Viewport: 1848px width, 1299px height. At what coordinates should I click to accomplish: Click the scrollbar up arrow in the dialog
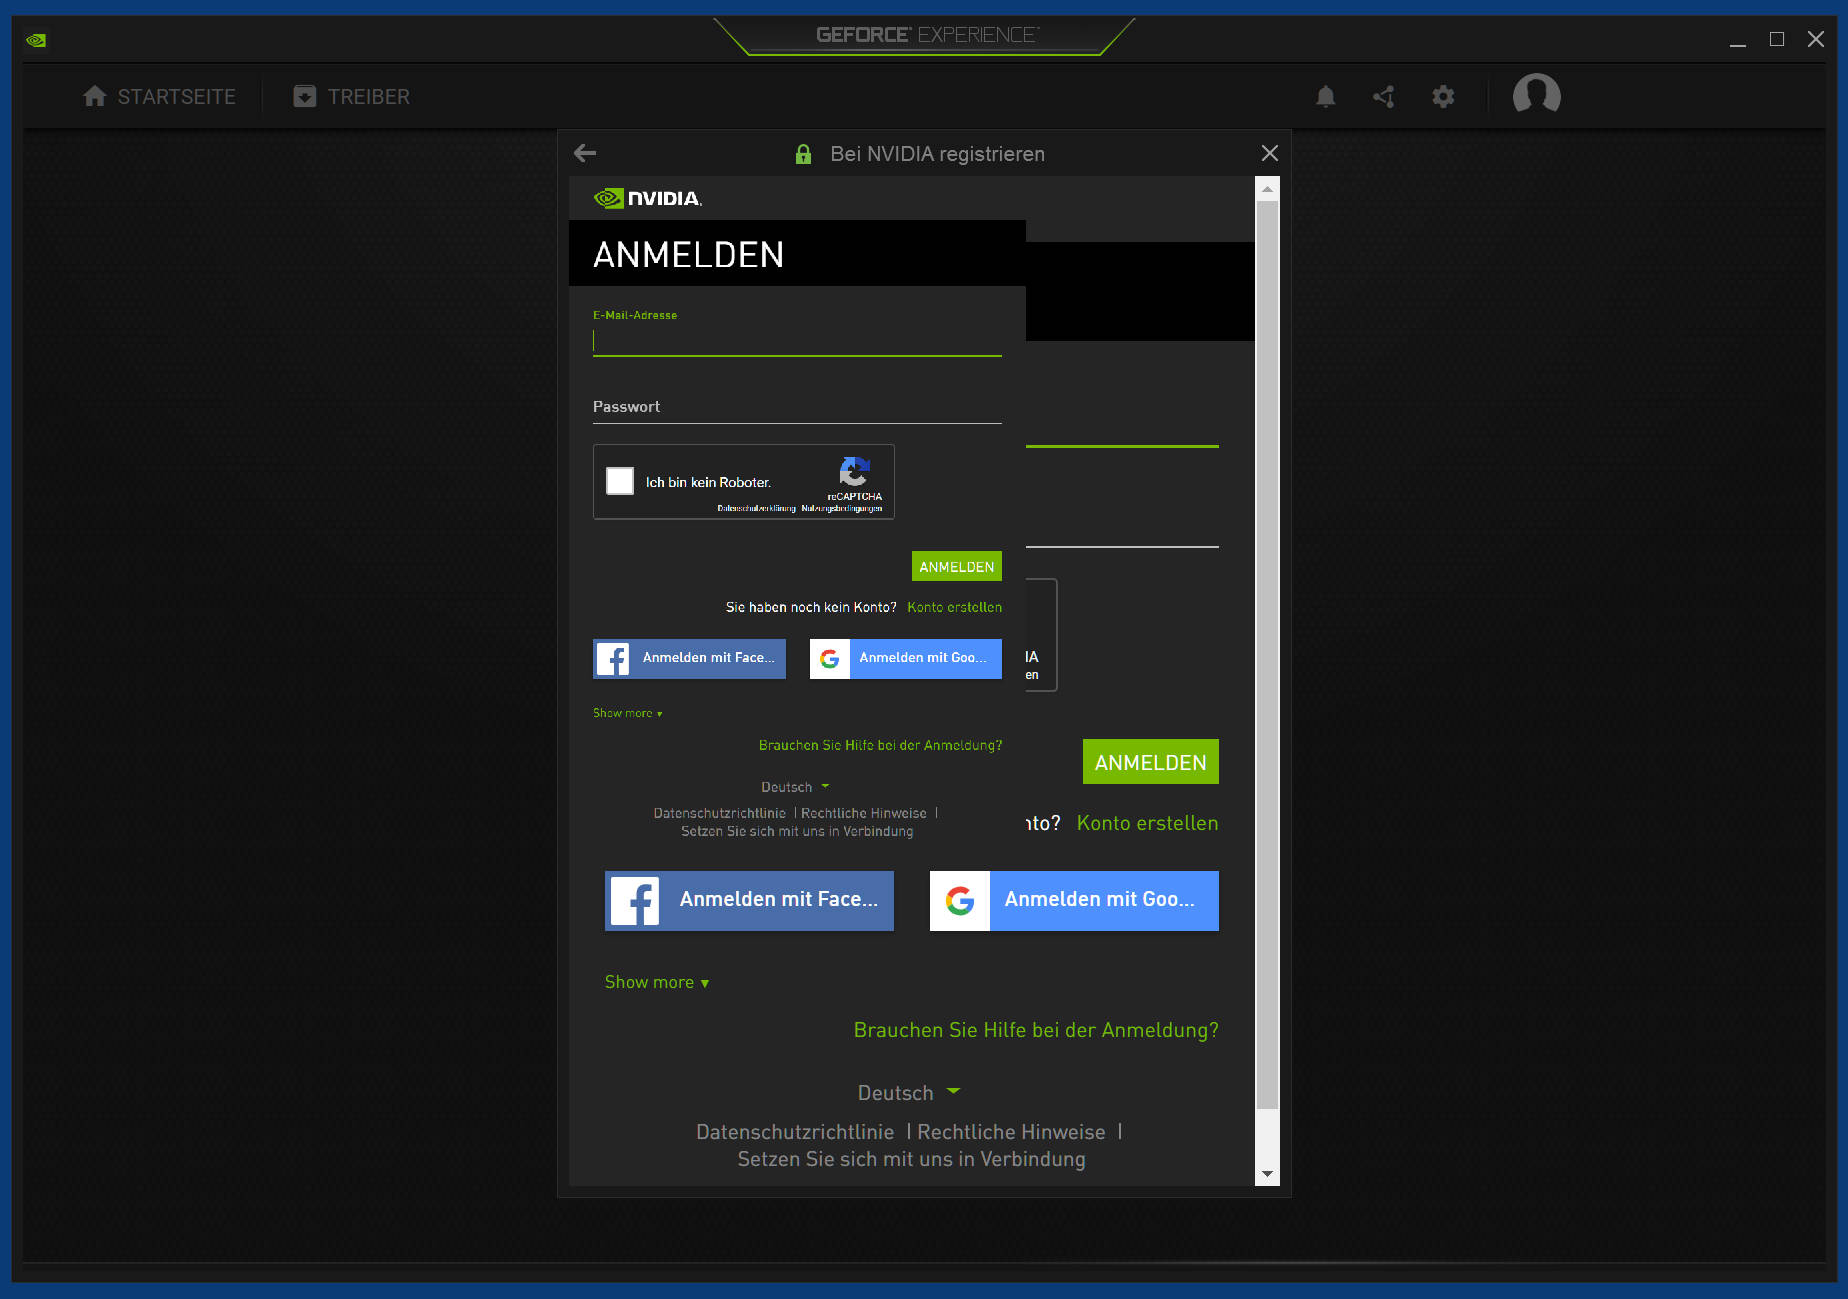point(1267,189)
